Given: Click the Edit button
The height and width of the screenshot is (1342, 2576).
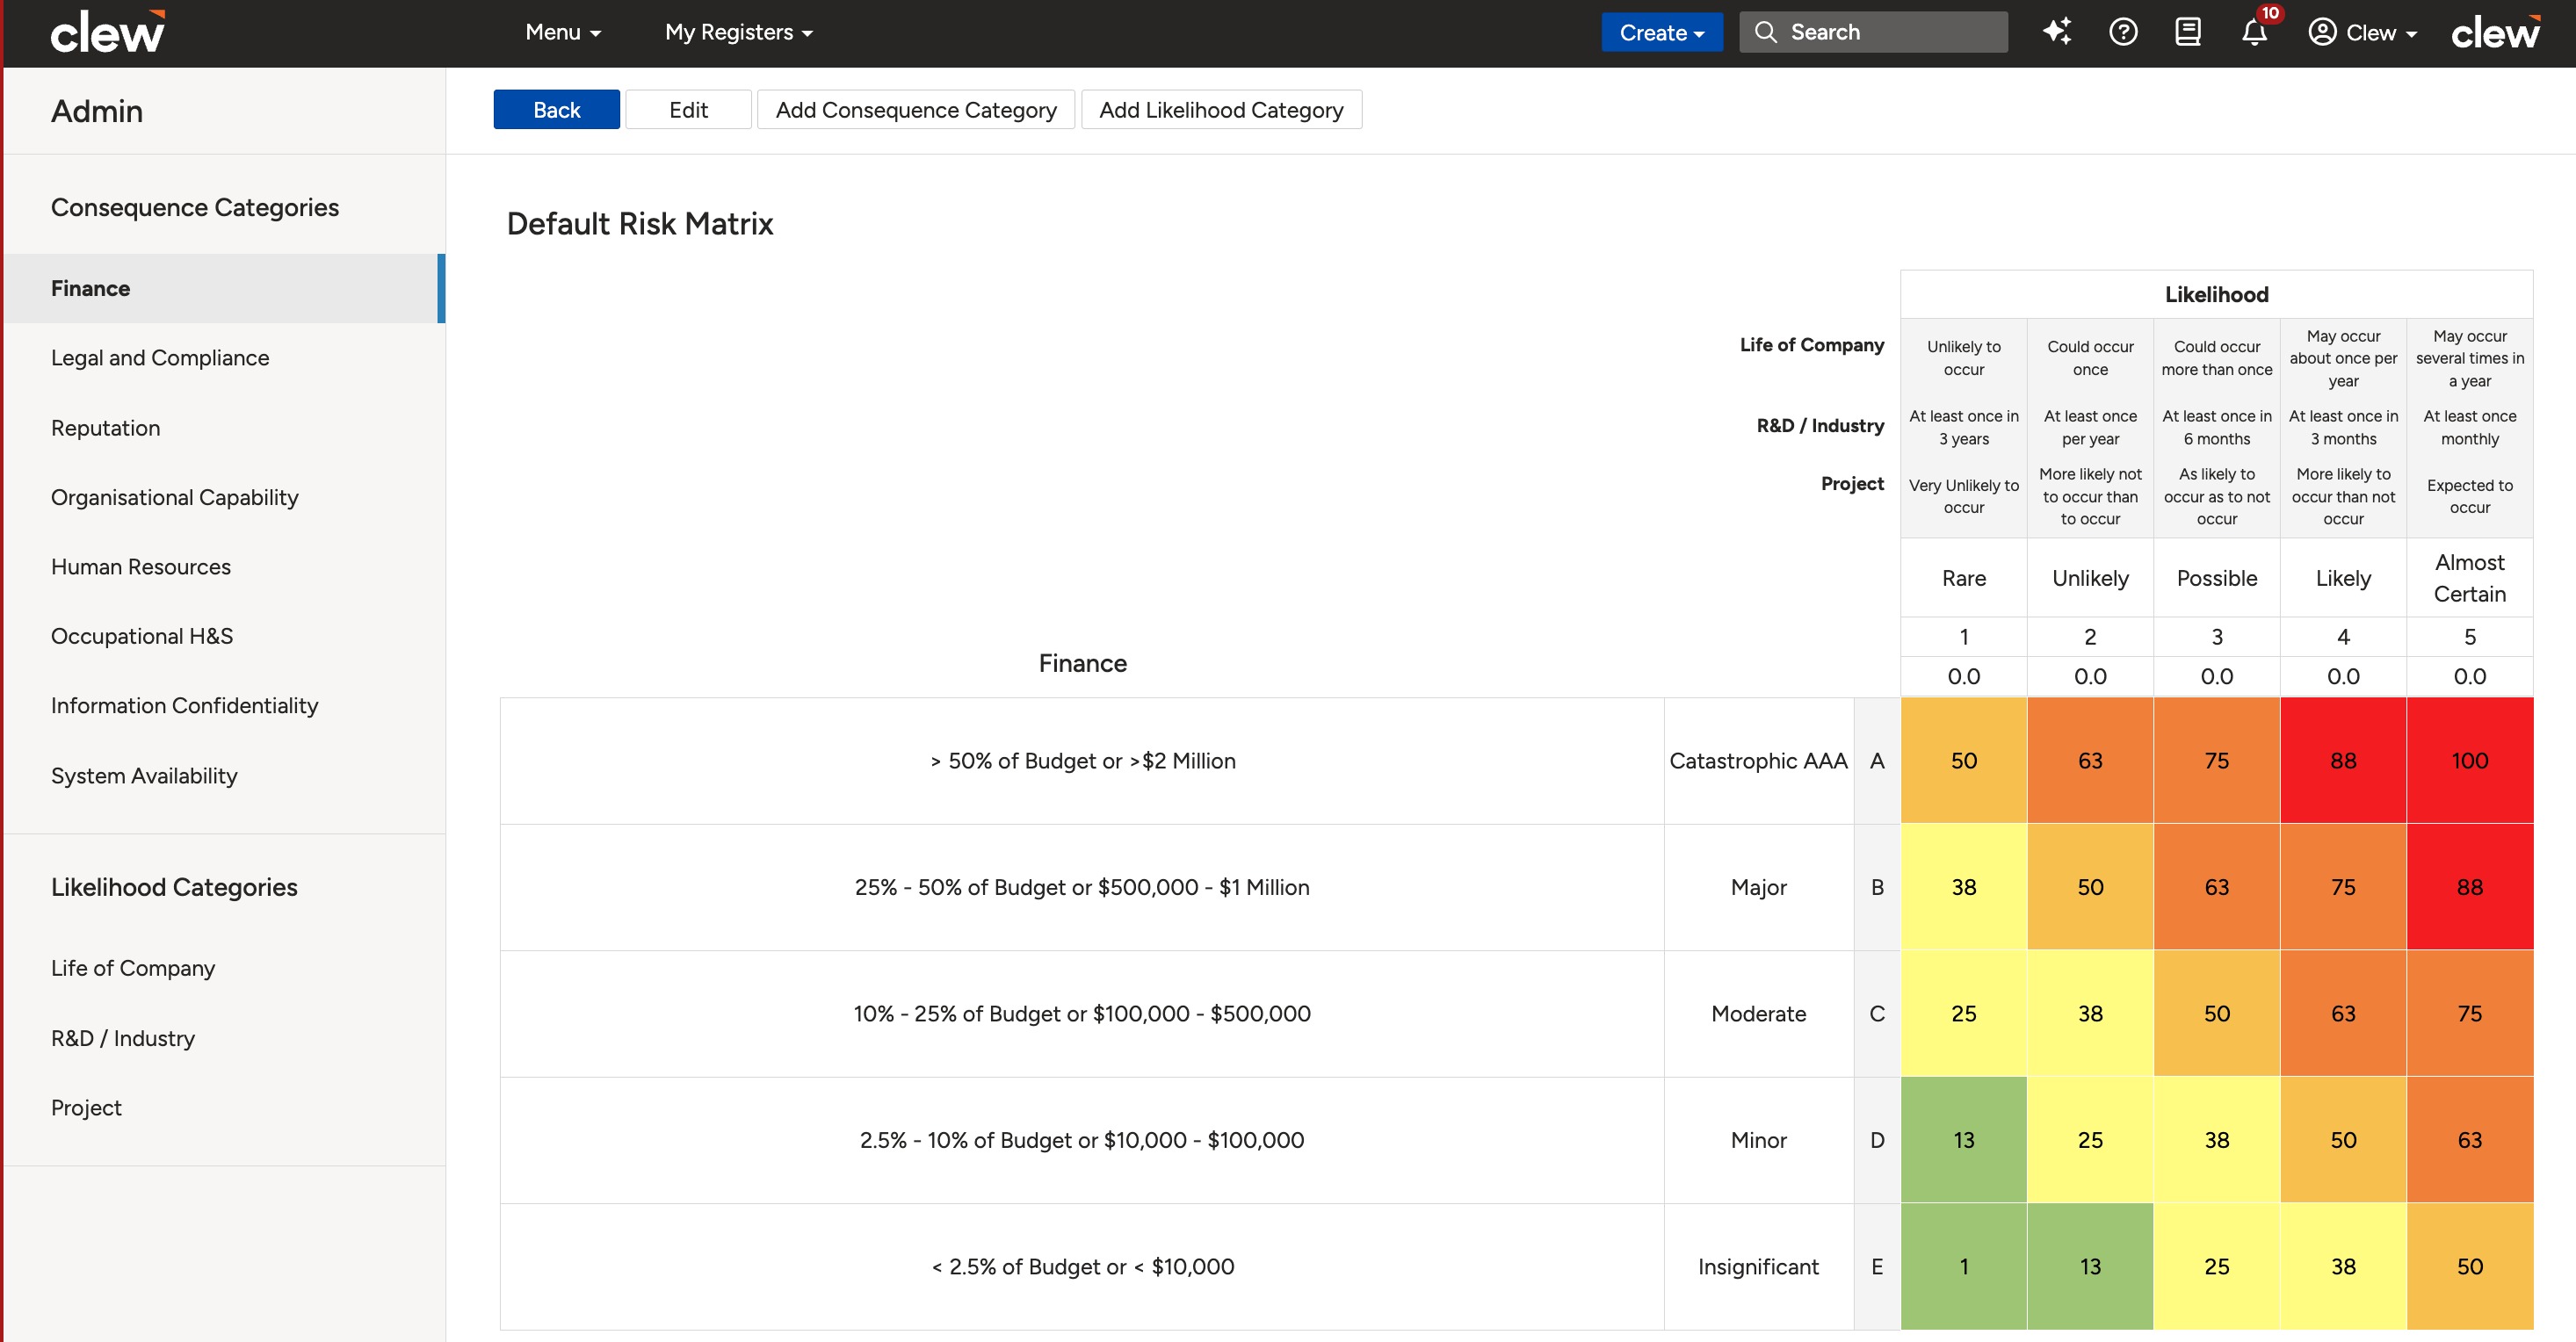Looking at the screenshot, I should pos(688,110).
